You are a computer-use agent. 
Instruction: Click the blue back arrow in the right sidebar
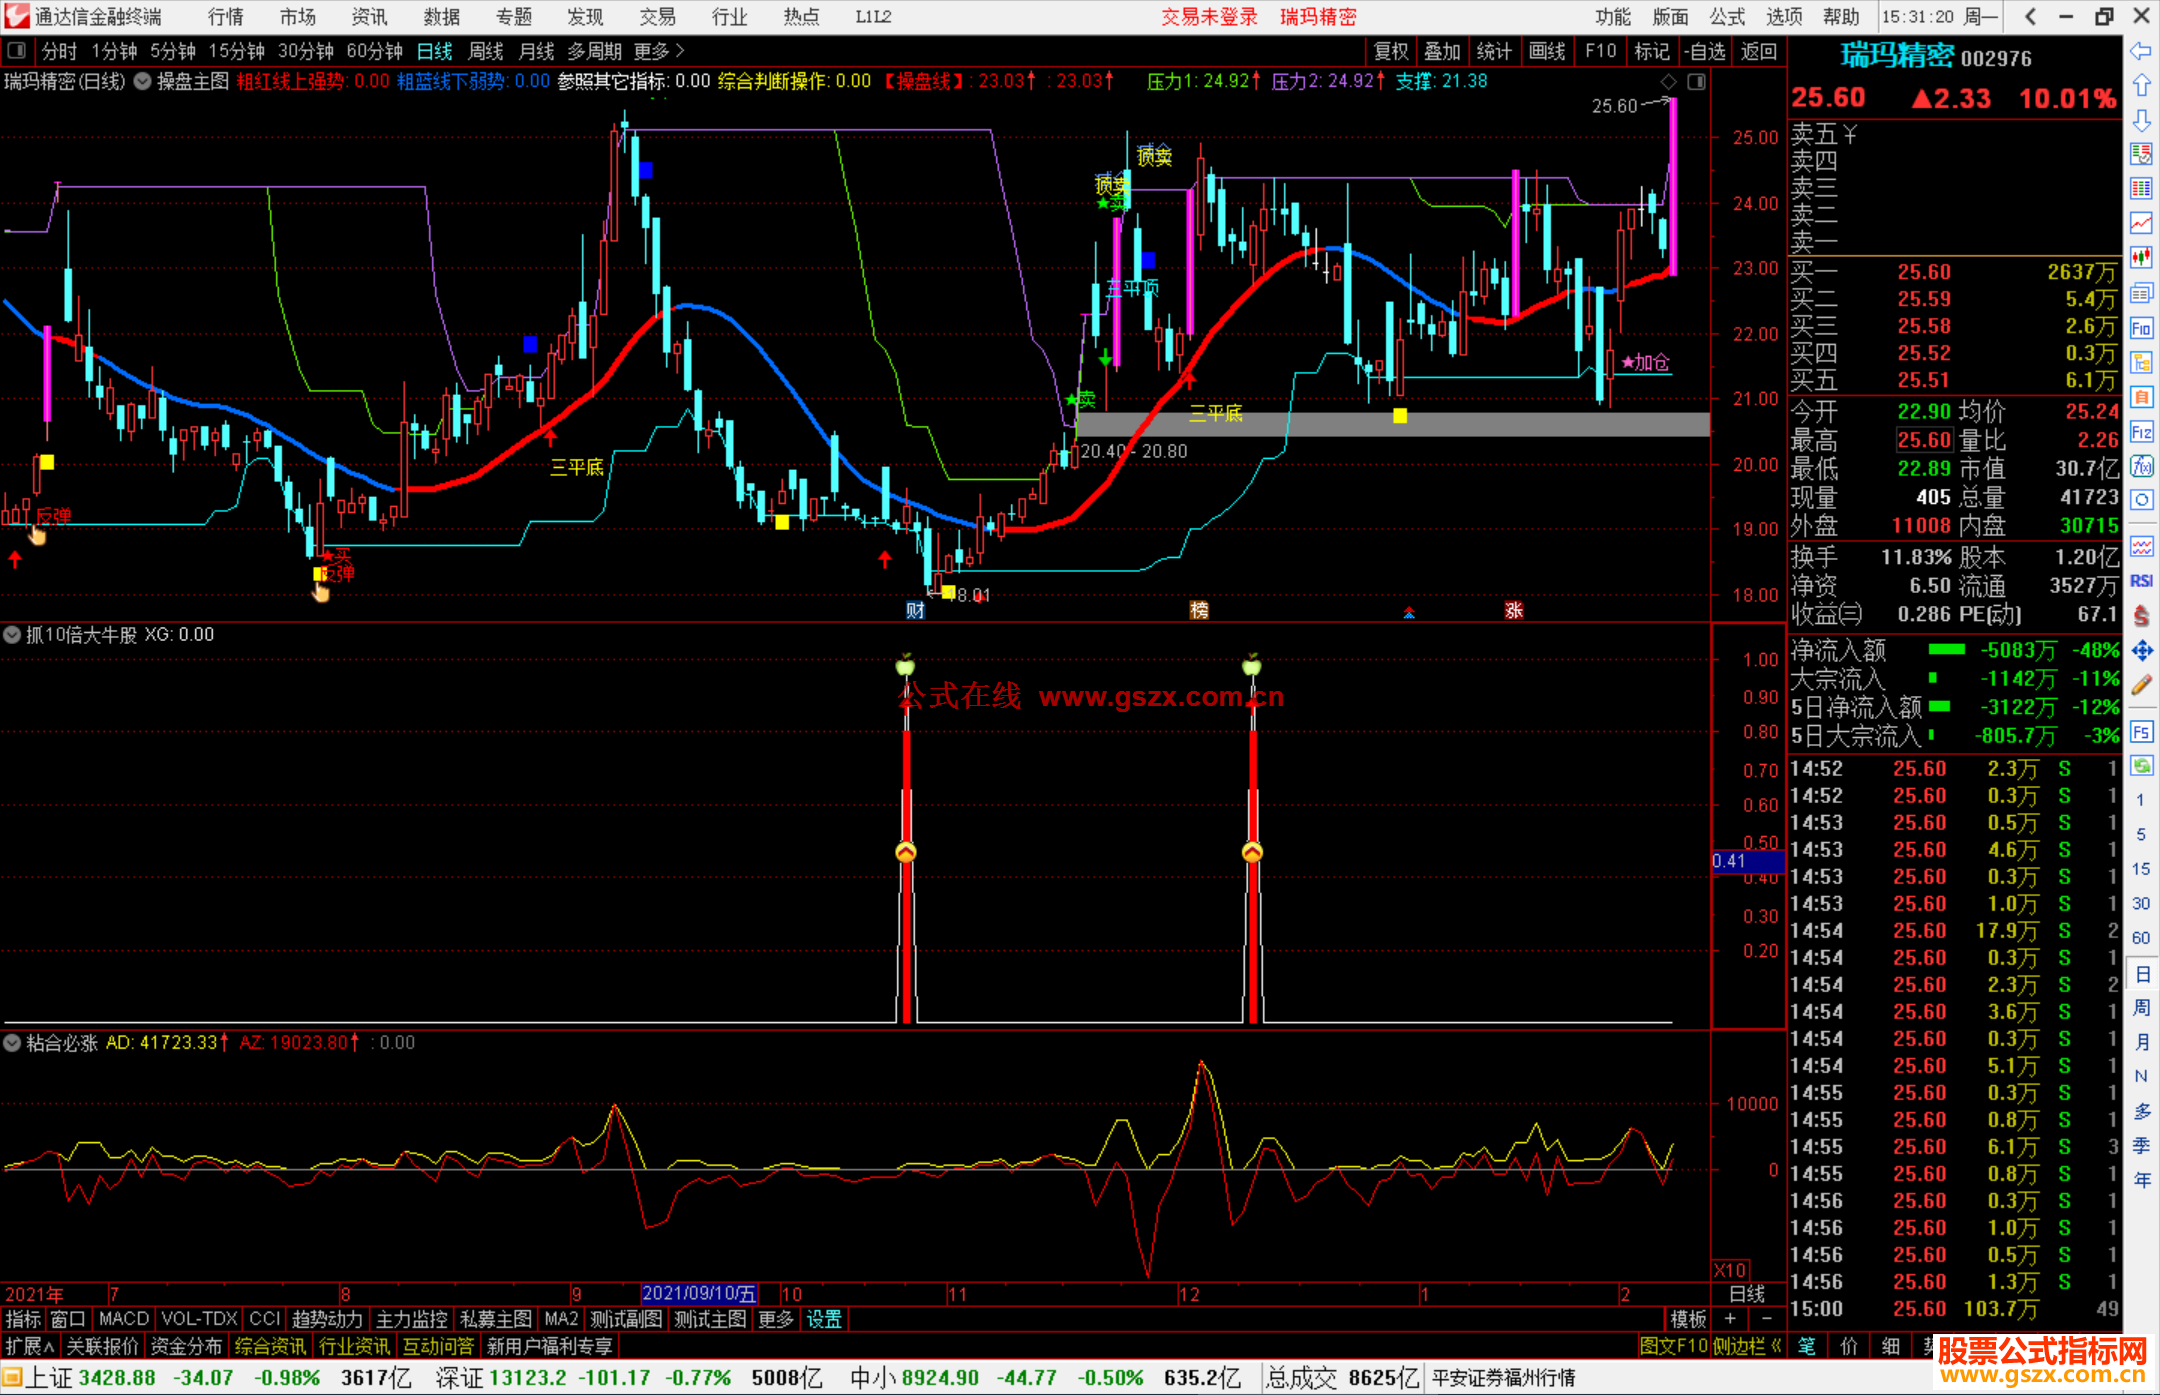pyautogui.click(x=2141, y=51)
